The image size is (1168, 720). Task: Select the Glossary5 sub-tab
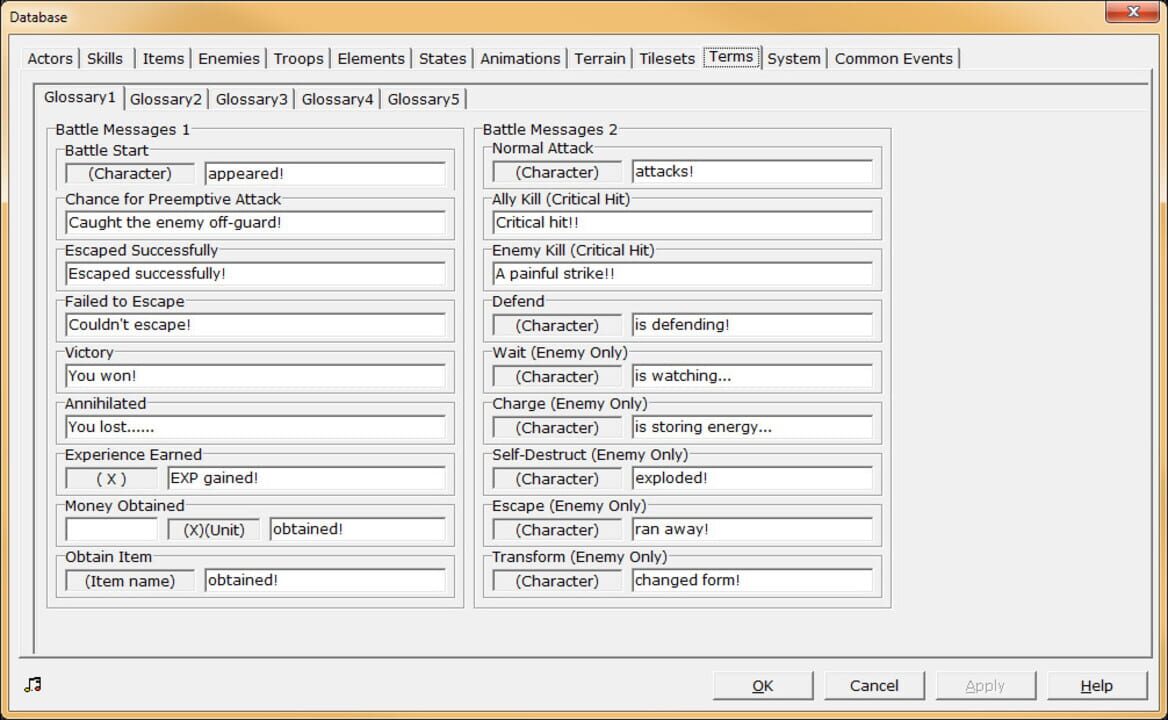coord(423,98)
